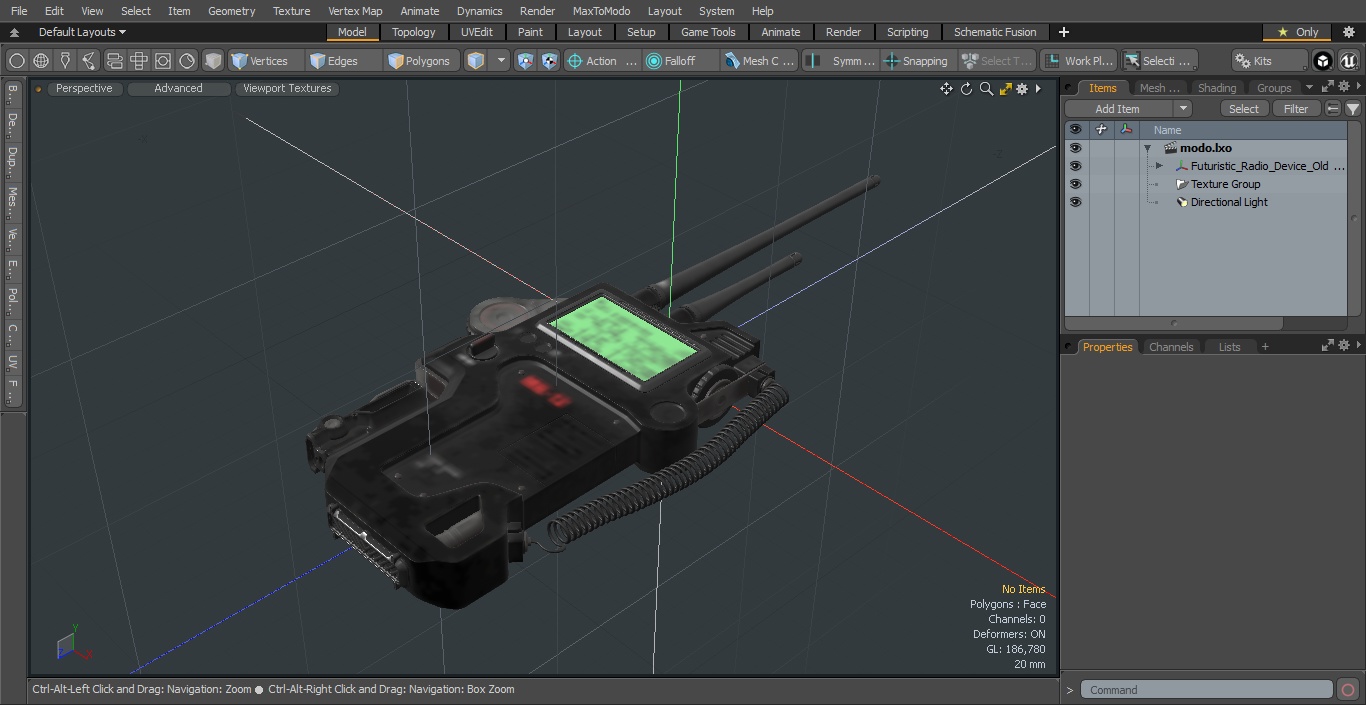The width and height of the screenshot is (1366, 705).
Task: Click the cube icon left of Action Center
Action: 549,61
